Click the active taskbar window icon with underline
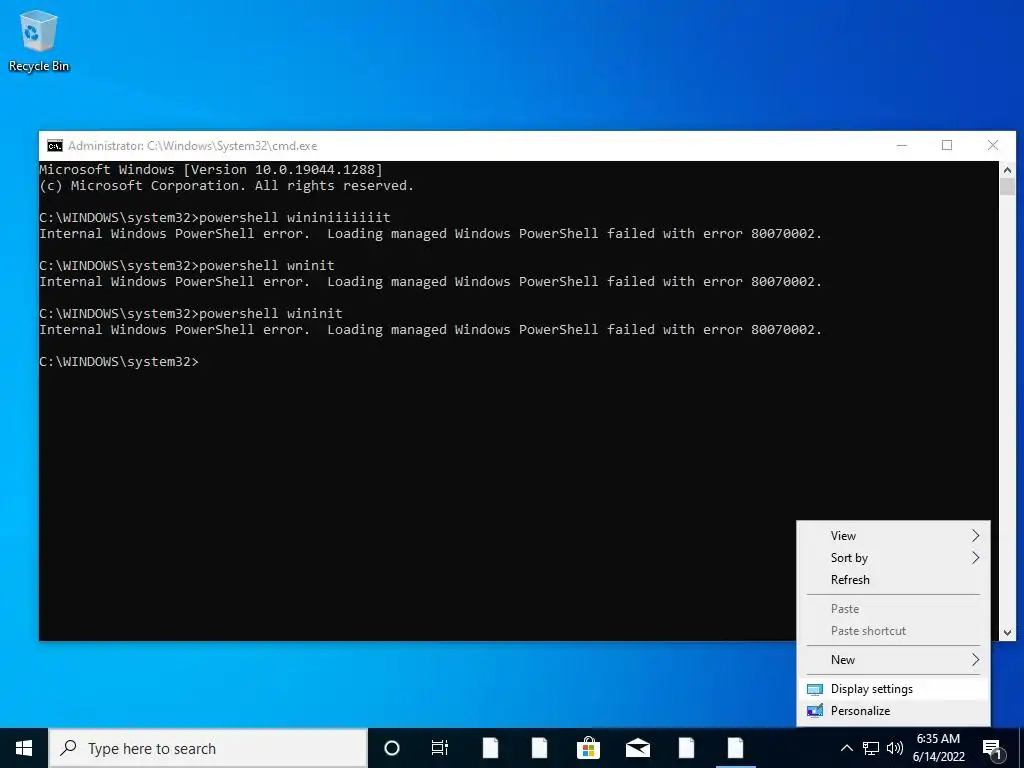The image size is (1024, 768). 735,748
